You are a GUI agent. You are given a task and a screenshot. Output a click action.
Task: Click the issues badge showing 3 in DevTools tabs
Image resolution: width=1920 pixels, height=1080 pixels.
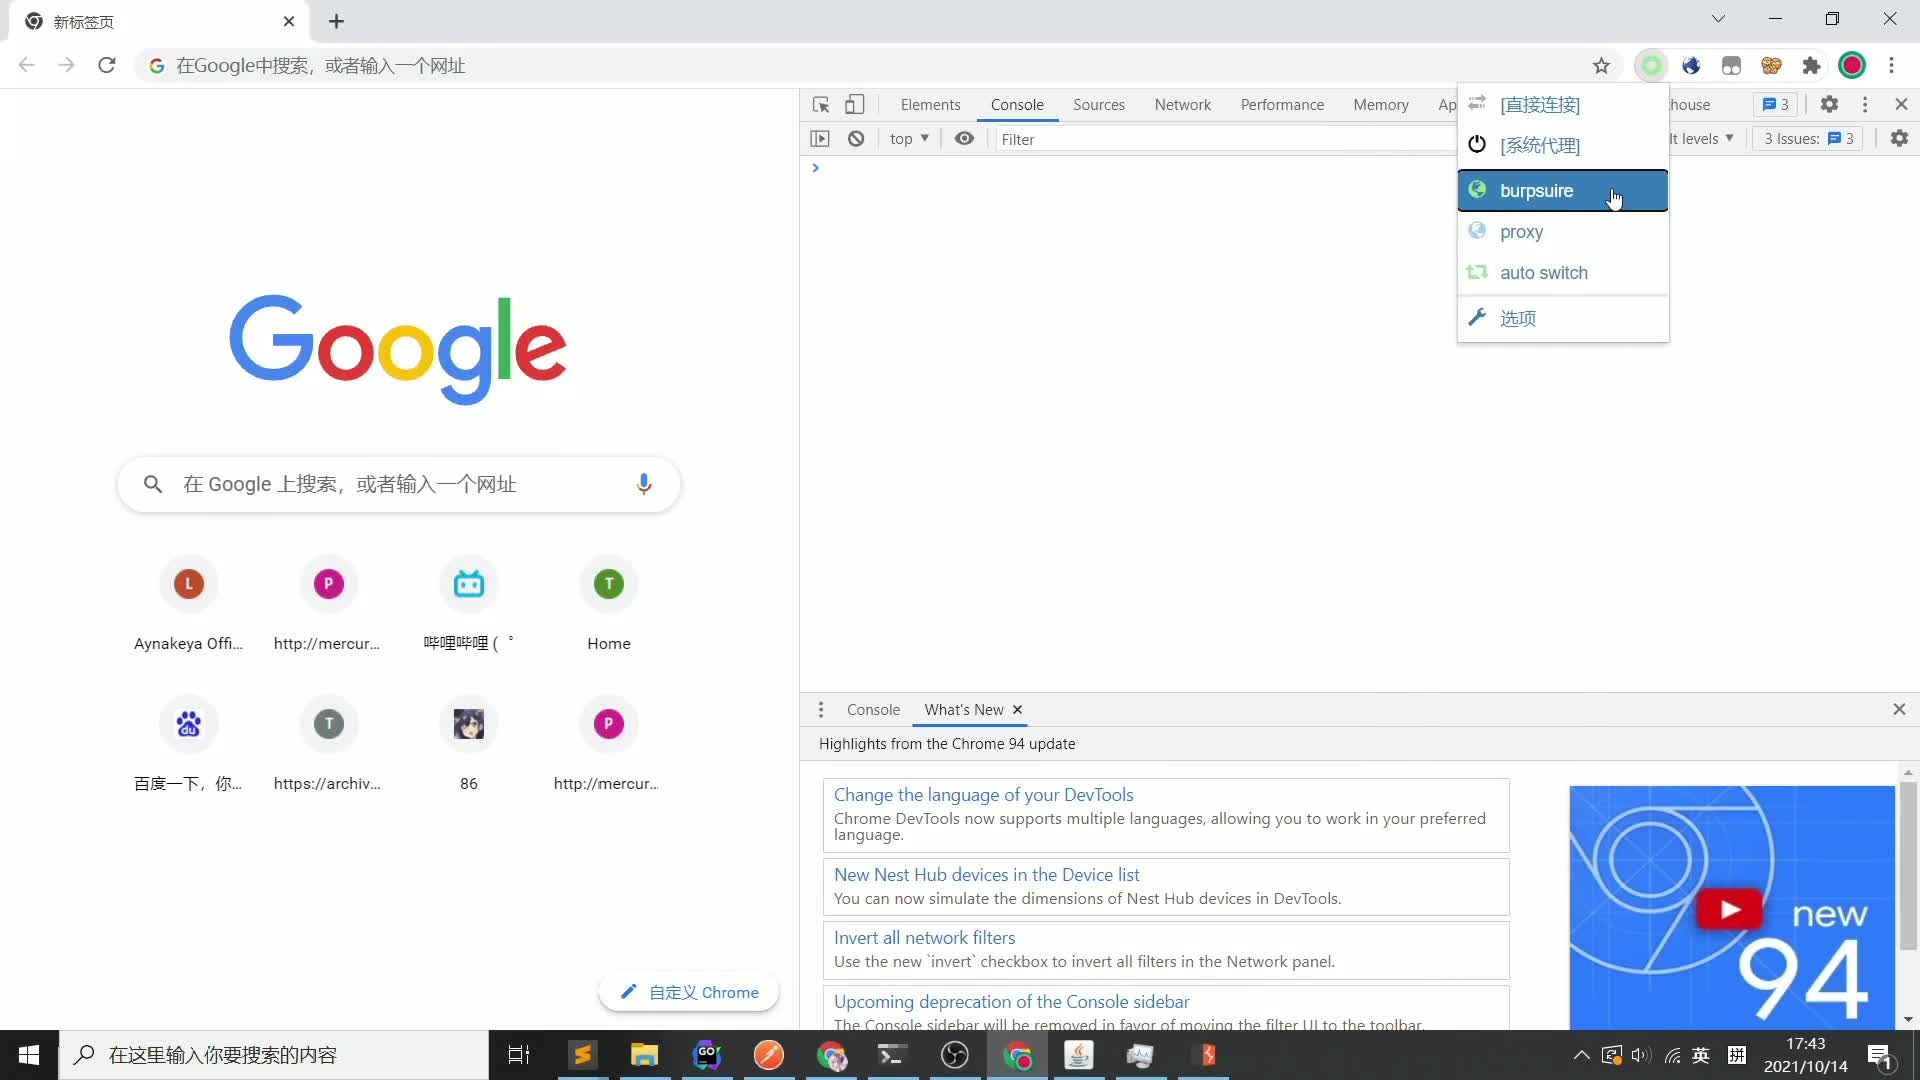point(1775,104)
